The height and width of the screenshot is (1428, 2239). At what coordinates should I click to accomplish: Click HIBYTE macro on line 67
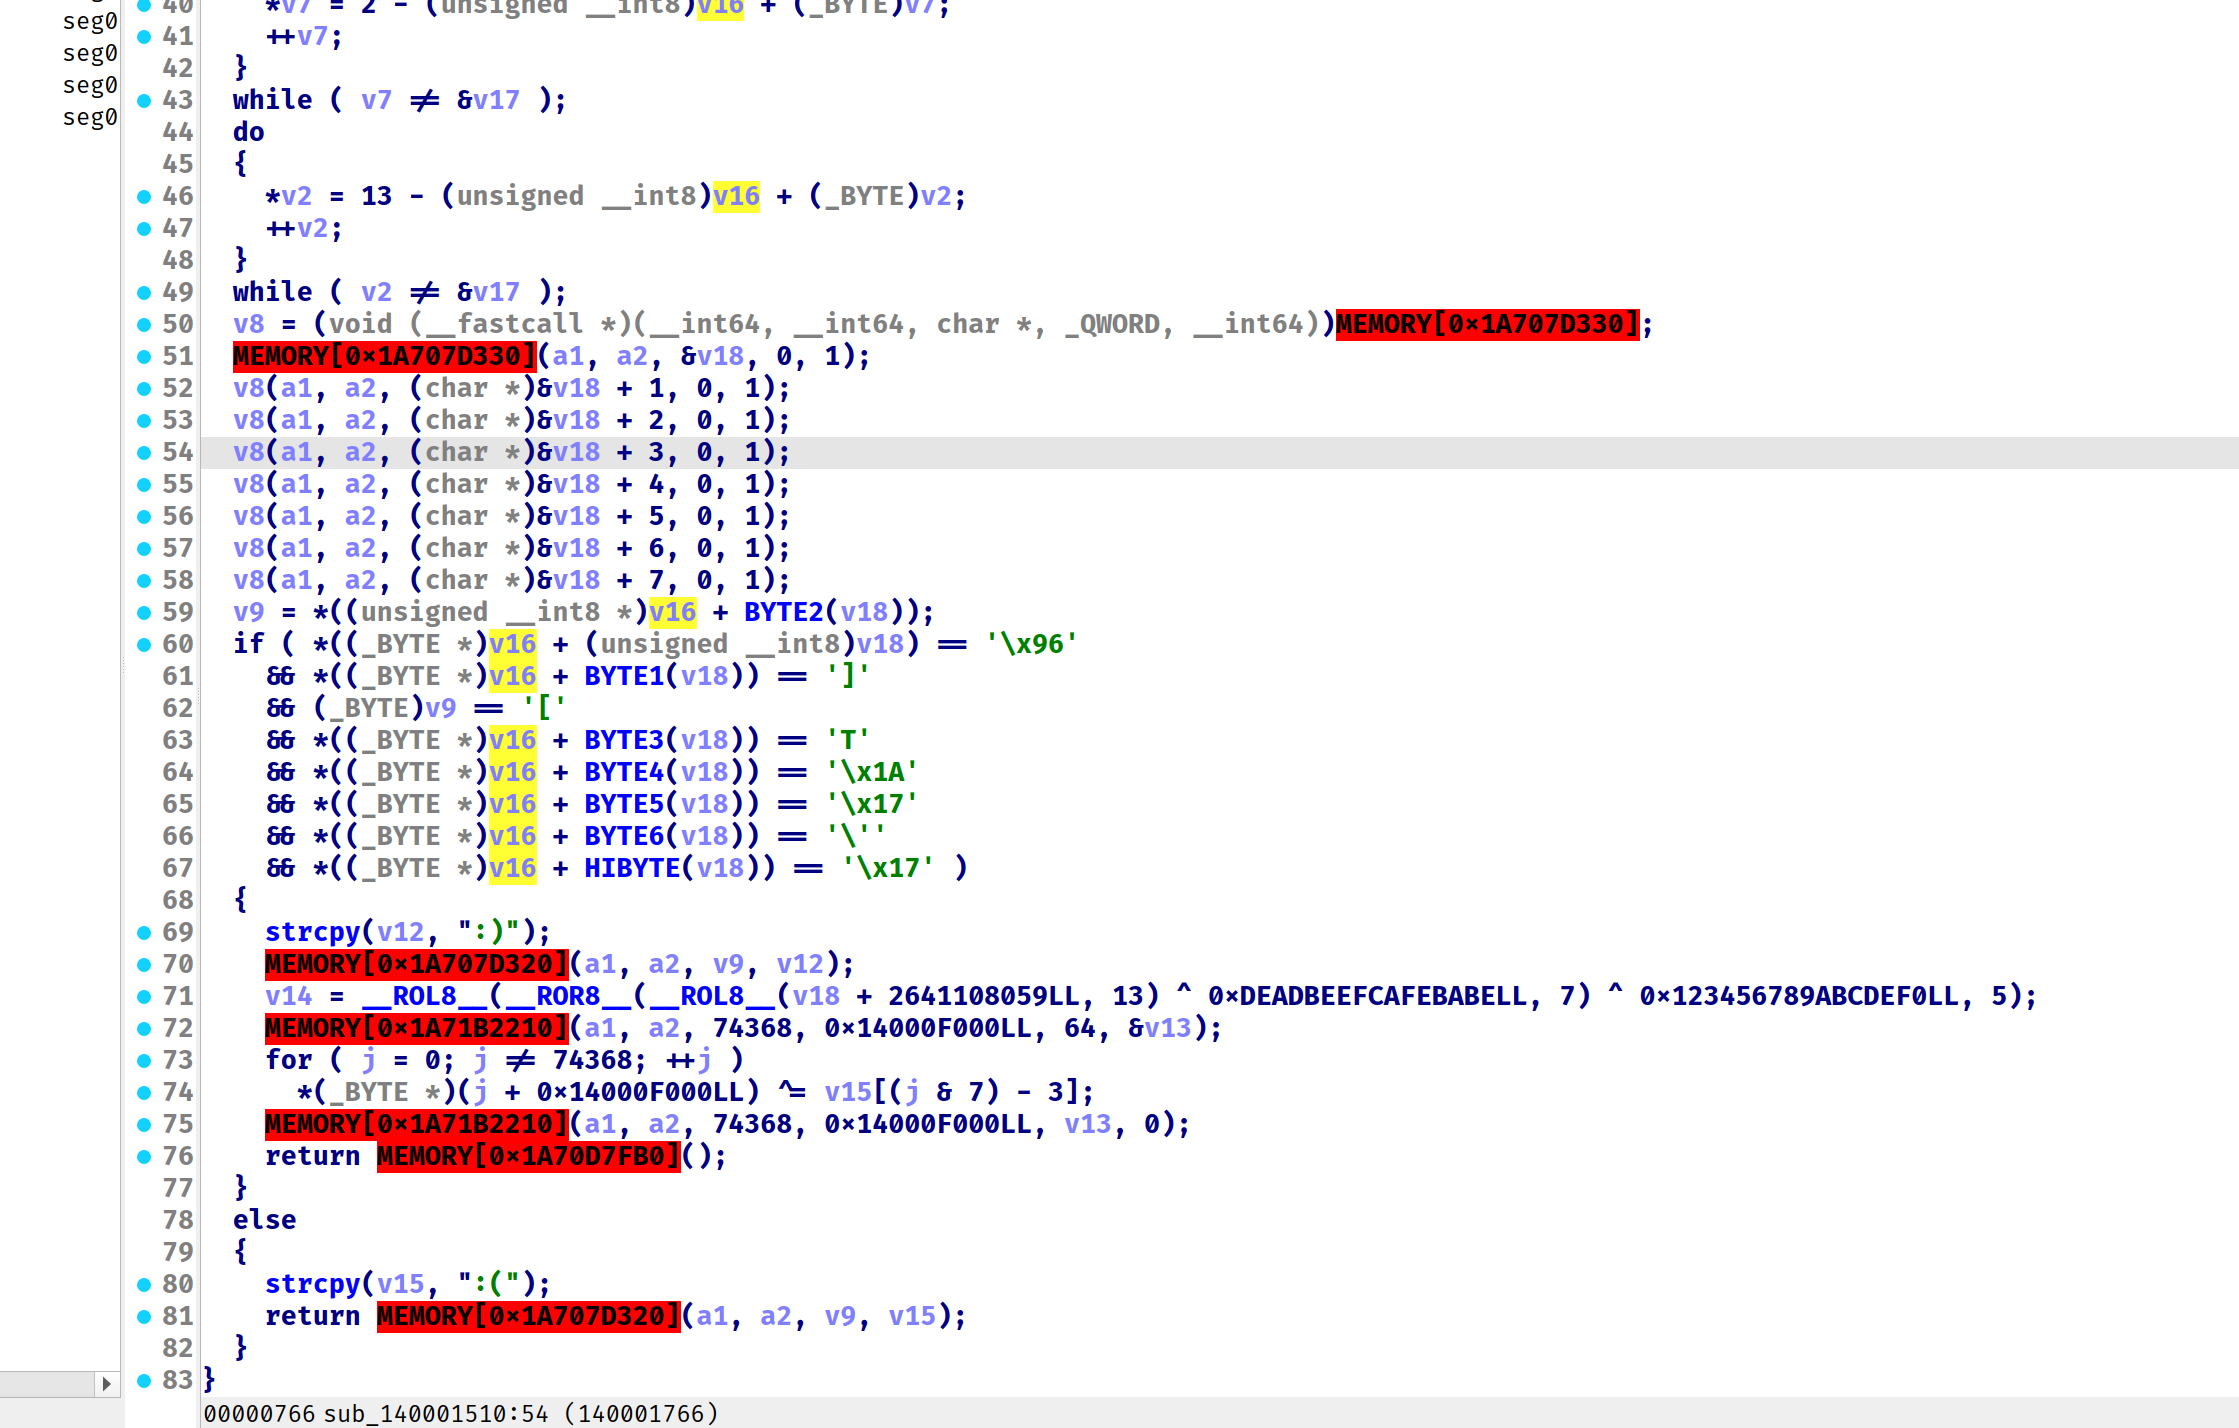632,868
